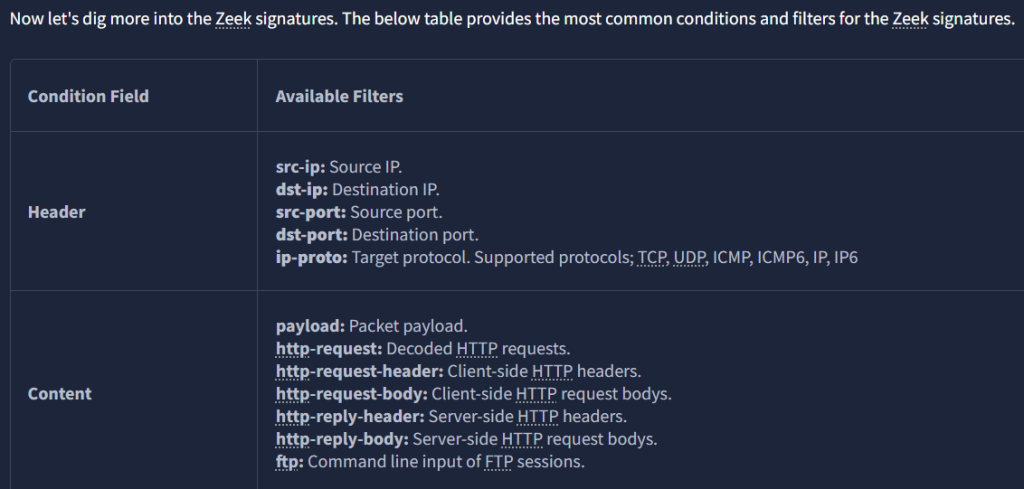Screen dimensions: 1024x489
Task: Click the Condition Field column header
Action: coord(88,96)
